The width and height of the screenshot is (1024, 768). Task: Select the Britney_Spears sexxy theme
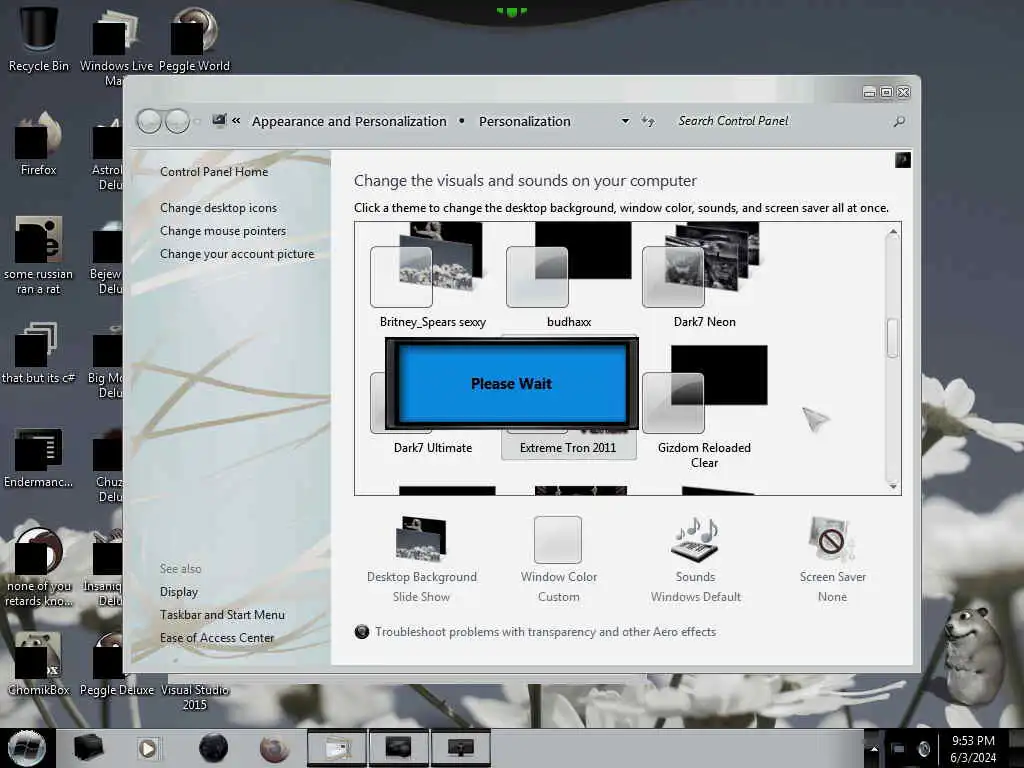[x=432, y=275]
